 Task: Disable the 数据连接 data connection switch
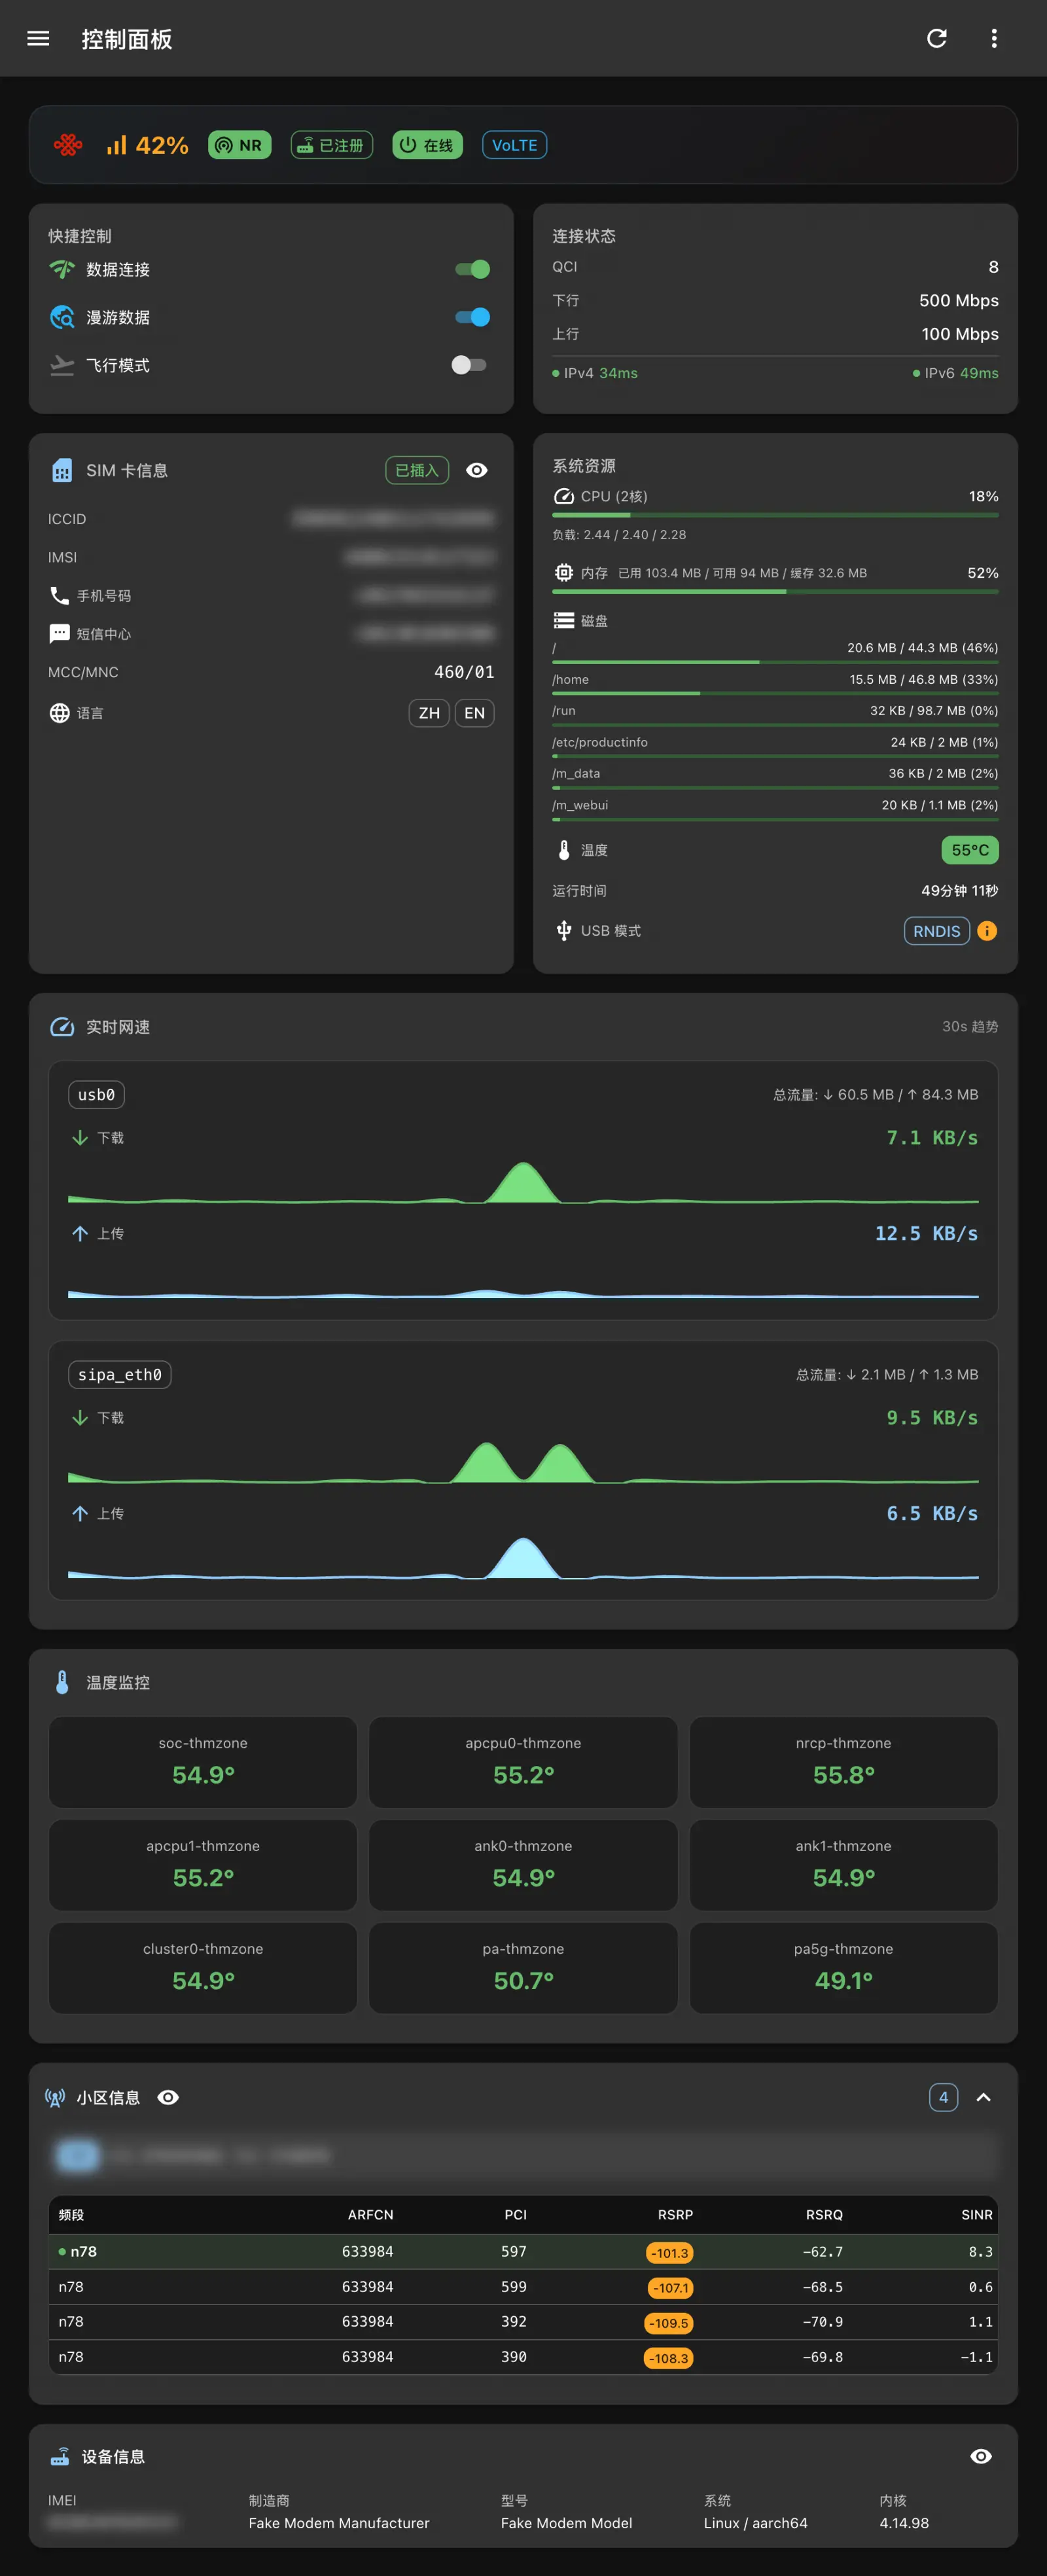[x=472, y=269]
